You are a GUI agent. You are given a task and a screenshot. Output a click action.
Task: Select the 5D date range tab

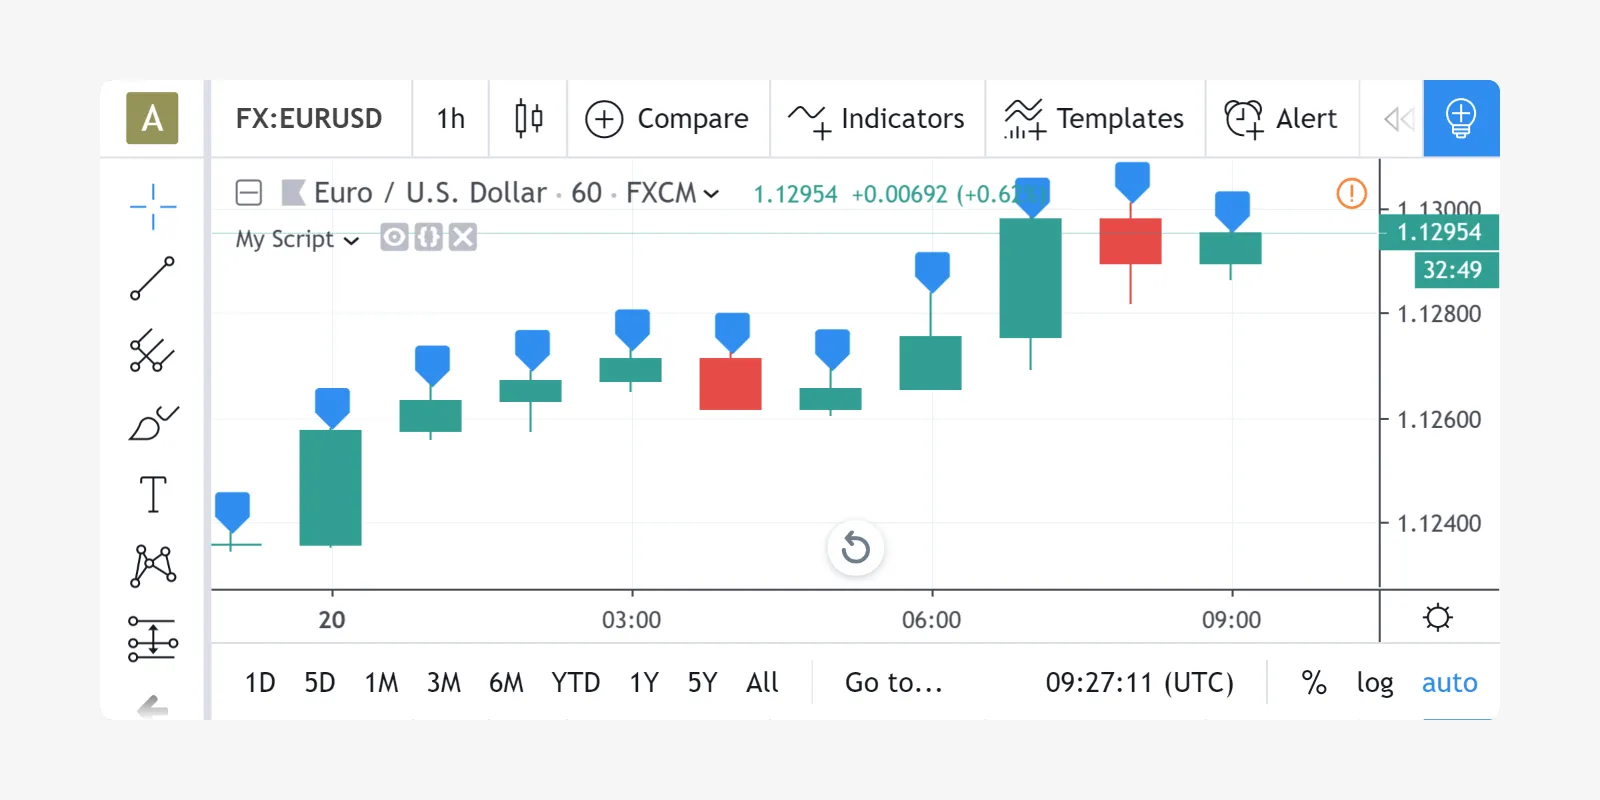pos(319,683)
